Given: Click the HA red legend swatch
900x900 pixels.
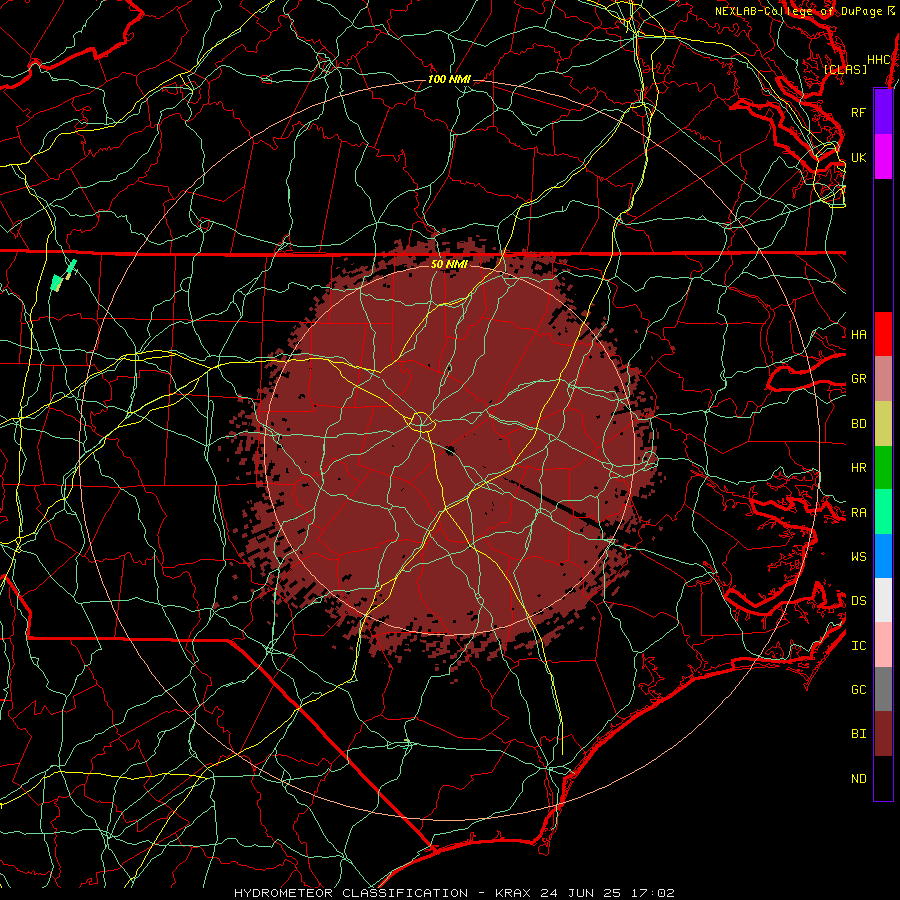Looking at the screenshot, I should click(883, 334).
